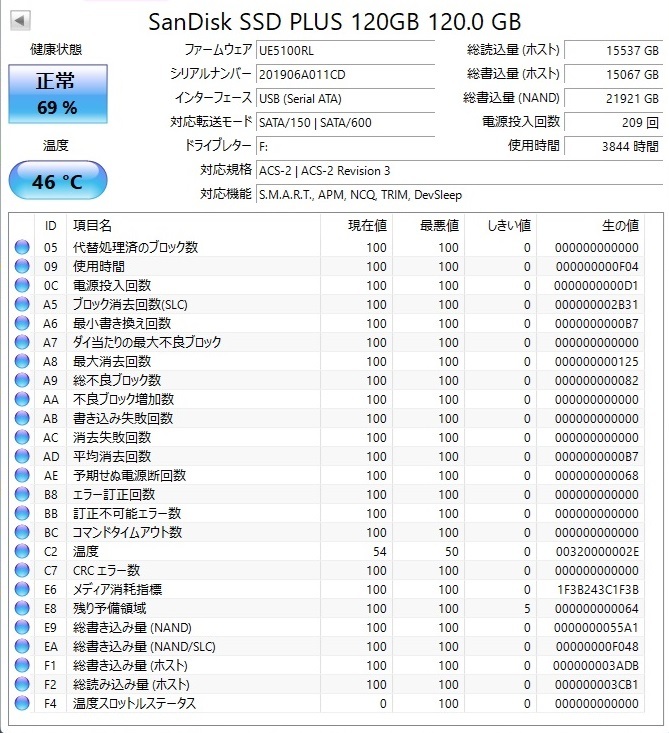Click the serial number field 201906A011CD
The width and height of the screenshot is (669, 733).
(x=345, y=74)
